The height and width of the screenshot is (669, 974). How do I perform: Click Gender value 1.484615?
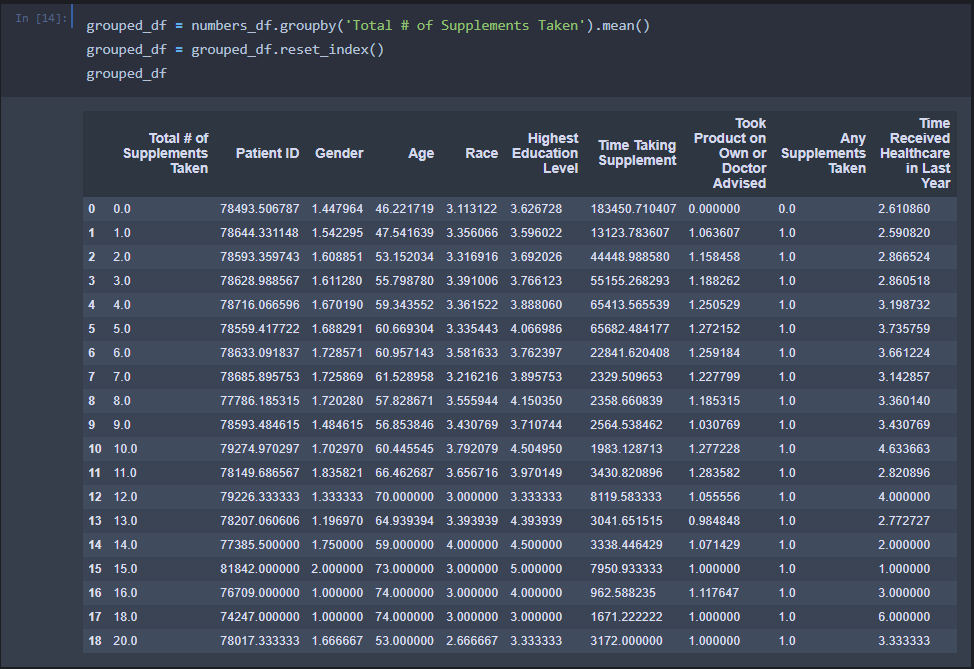[x=337, y=425]
